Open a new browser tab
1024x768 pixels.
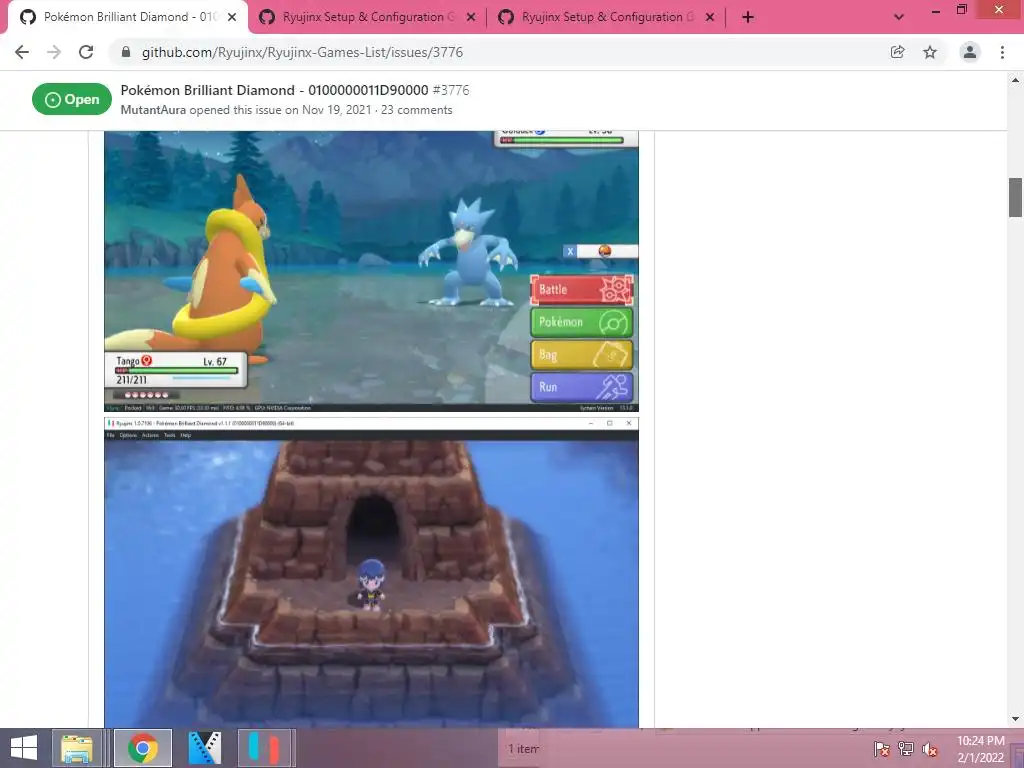click(748, 17)
